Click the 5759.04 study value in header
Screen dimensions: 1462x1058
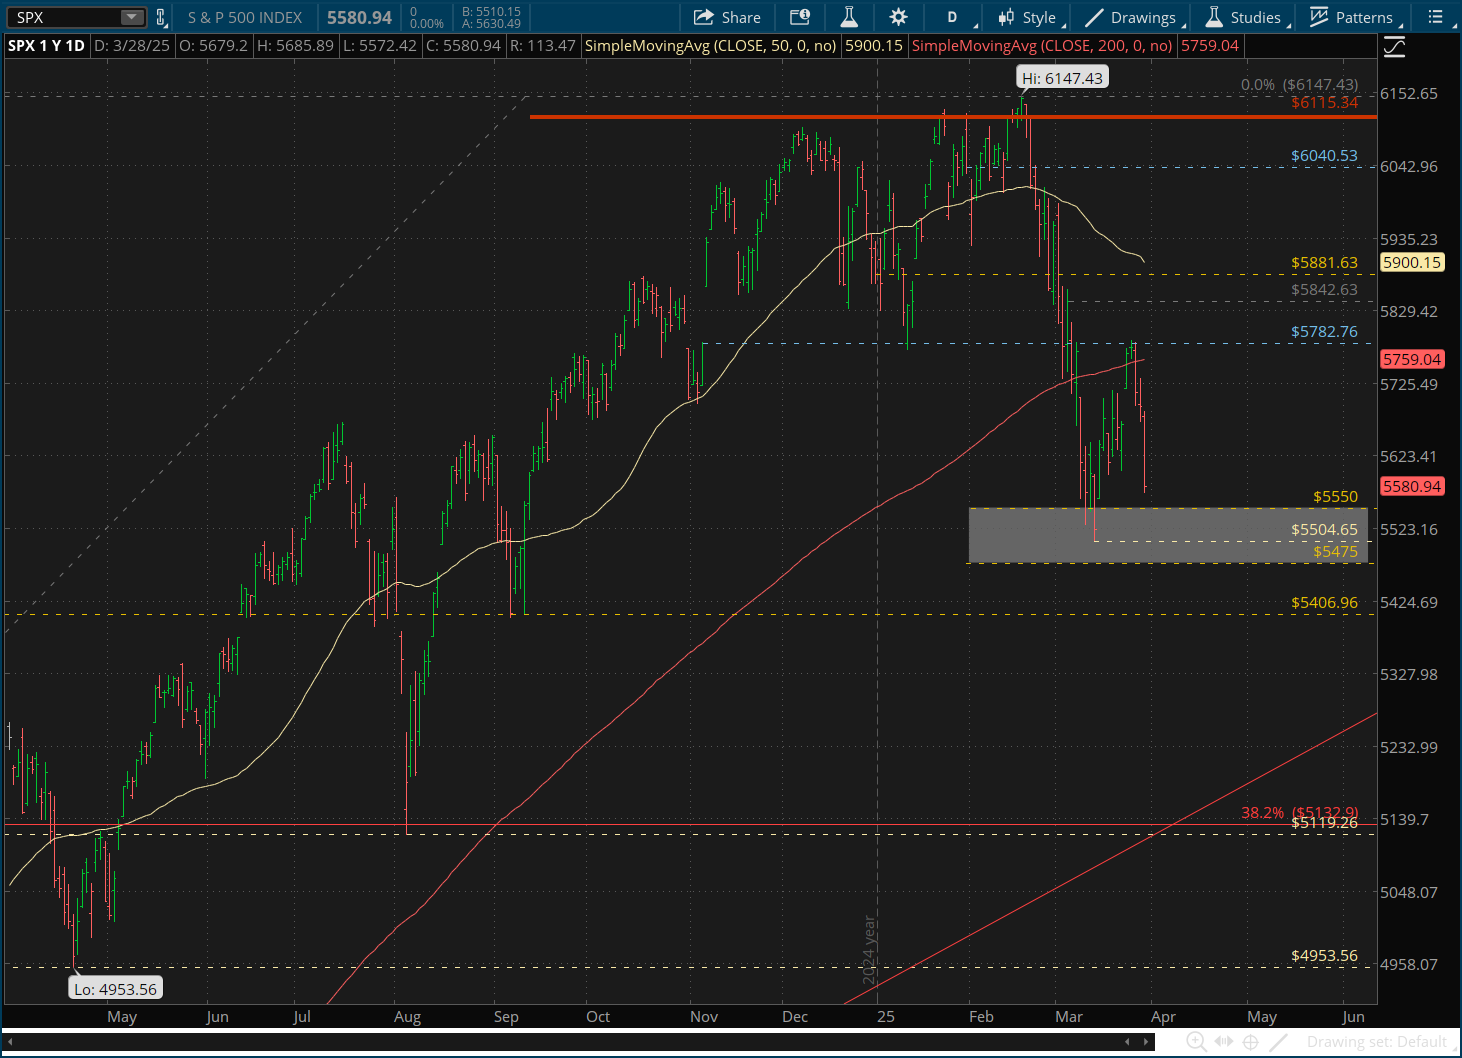(x=1210, y=46)
